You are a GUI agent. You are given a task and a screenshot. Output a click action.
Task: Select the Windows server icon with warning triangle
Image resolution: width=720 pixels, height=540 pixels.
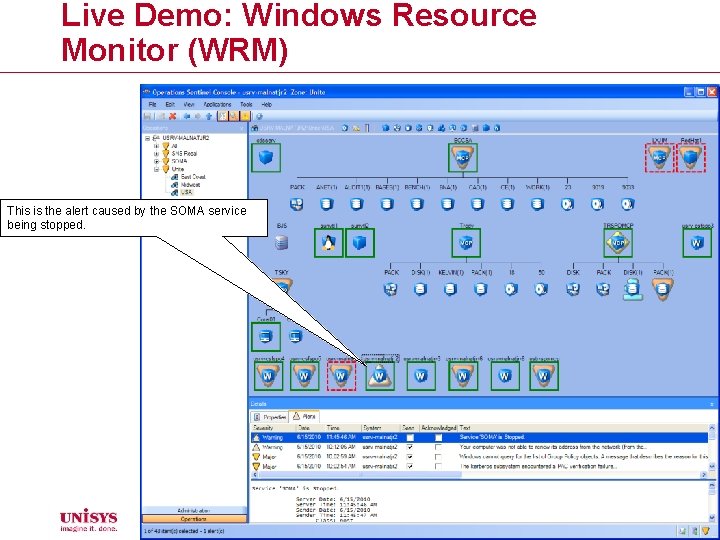coord(380,376)
